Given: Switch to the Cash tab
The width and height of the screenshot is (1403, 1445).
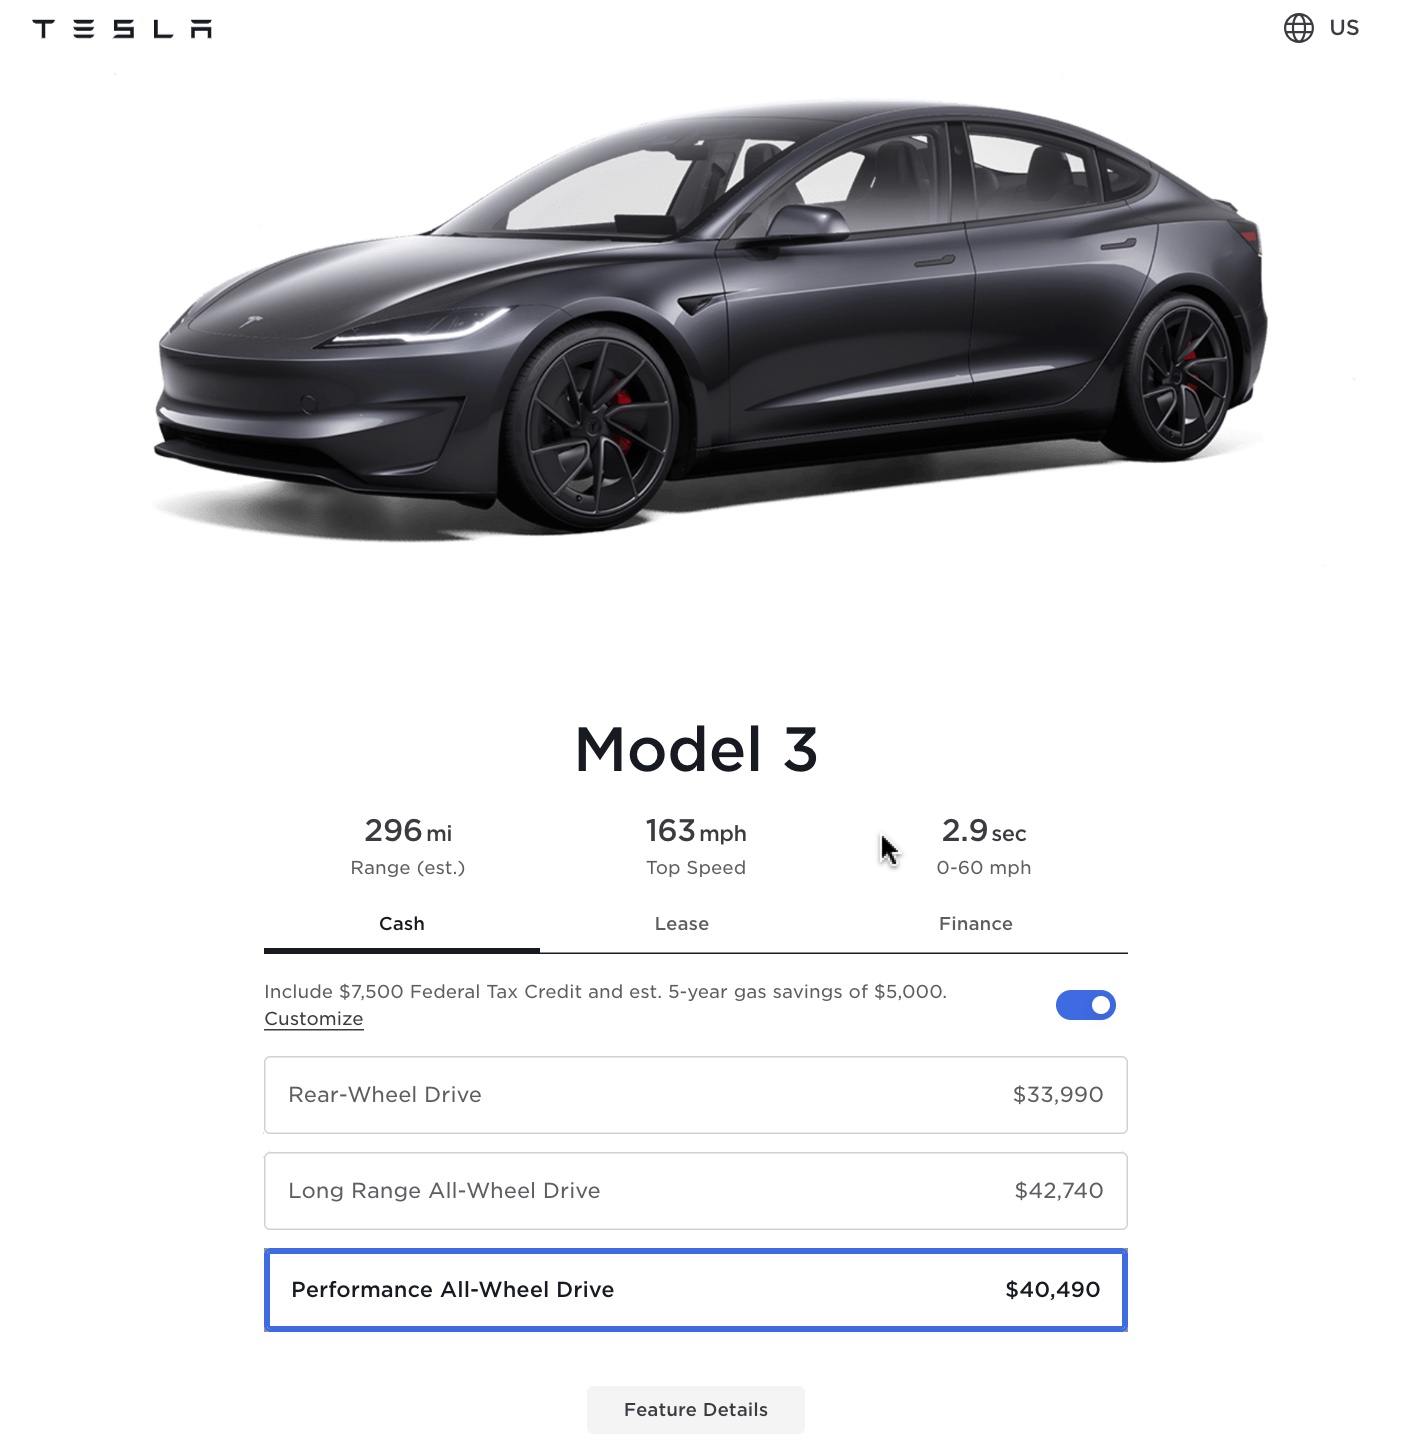Looking at the screenshot, I should click(402, 924).
